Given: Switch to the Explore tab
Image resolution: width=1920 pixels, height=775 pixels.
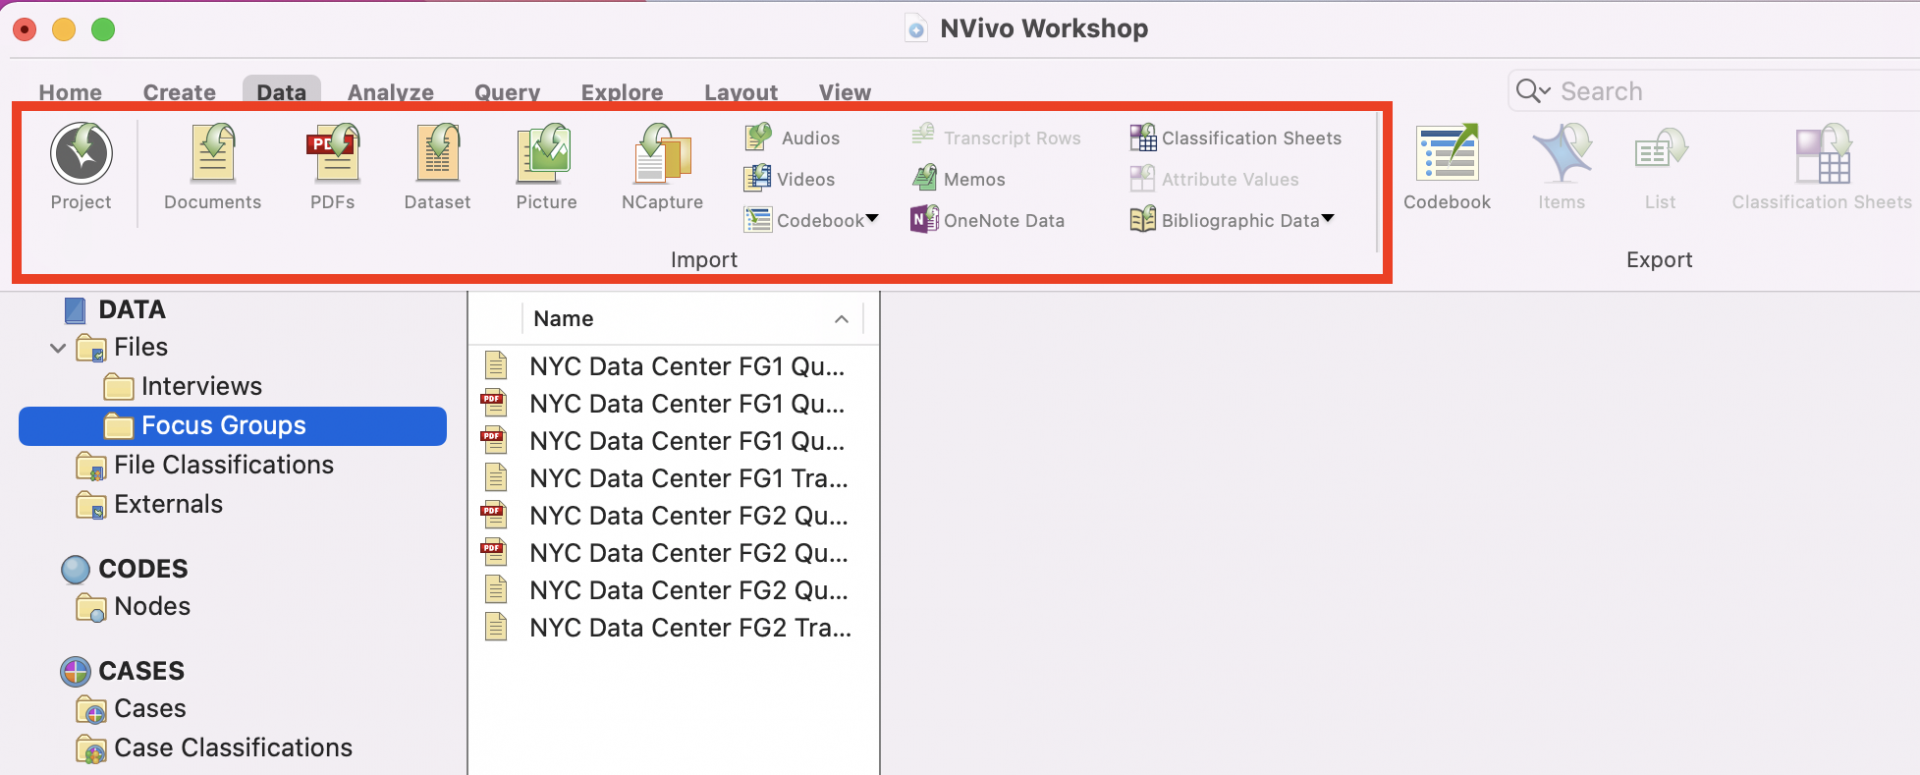Looking at the screenshot, I should 622,92.
